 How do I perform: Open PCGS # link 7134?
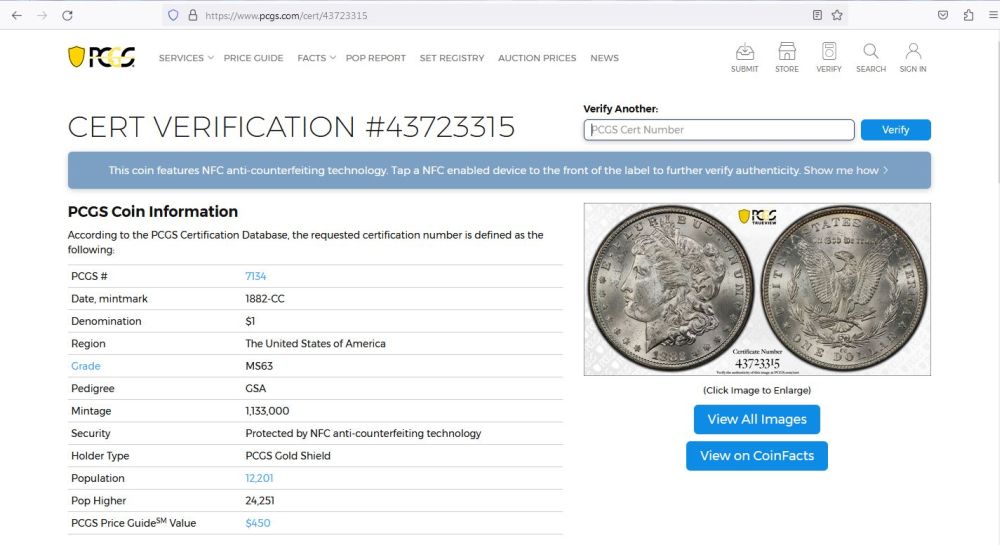[x=255, y=276]
